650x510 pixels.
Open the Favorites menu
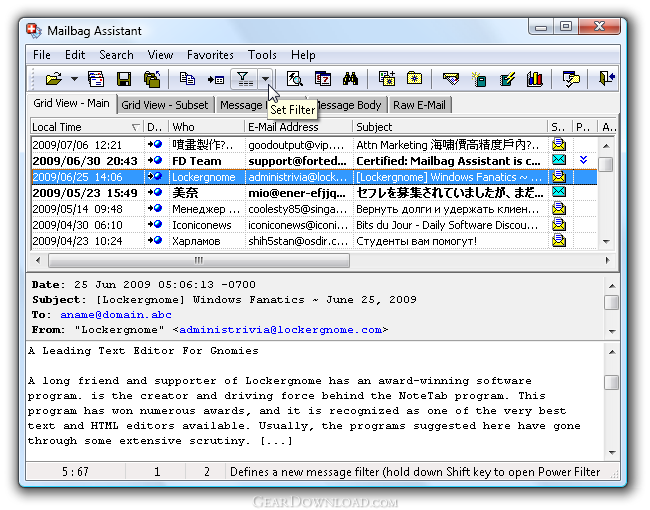click(x=210, y=55)
